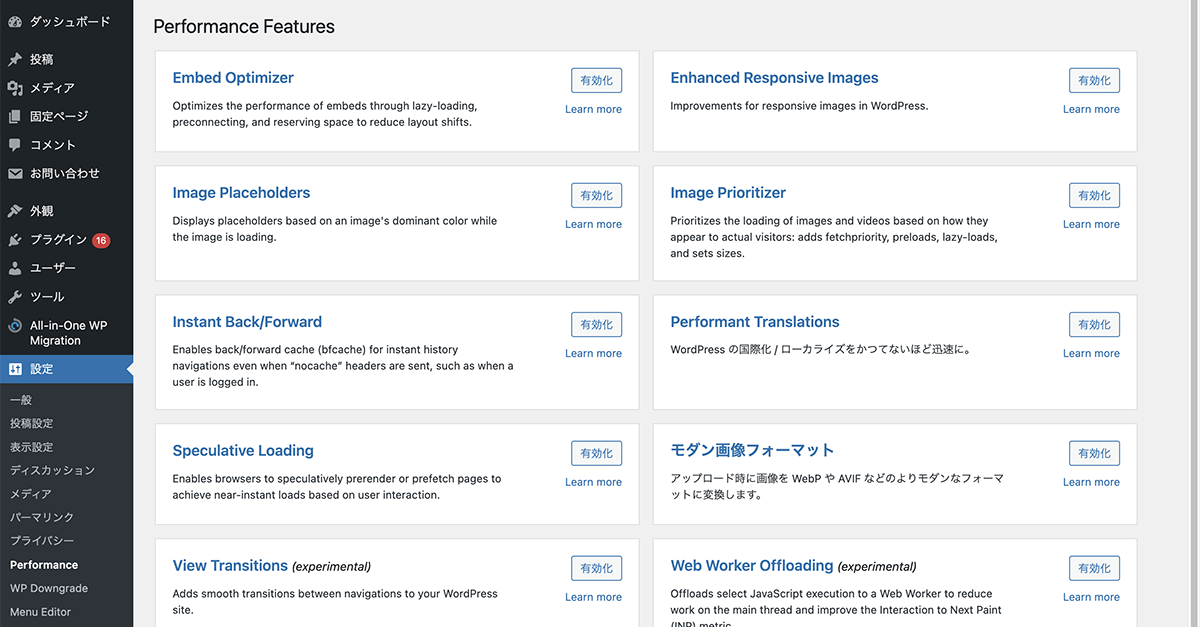Click the Dashboard gauge icon
Viewport: 1200px width, 627px height.
pyautogui.click(x=15, y=21)
